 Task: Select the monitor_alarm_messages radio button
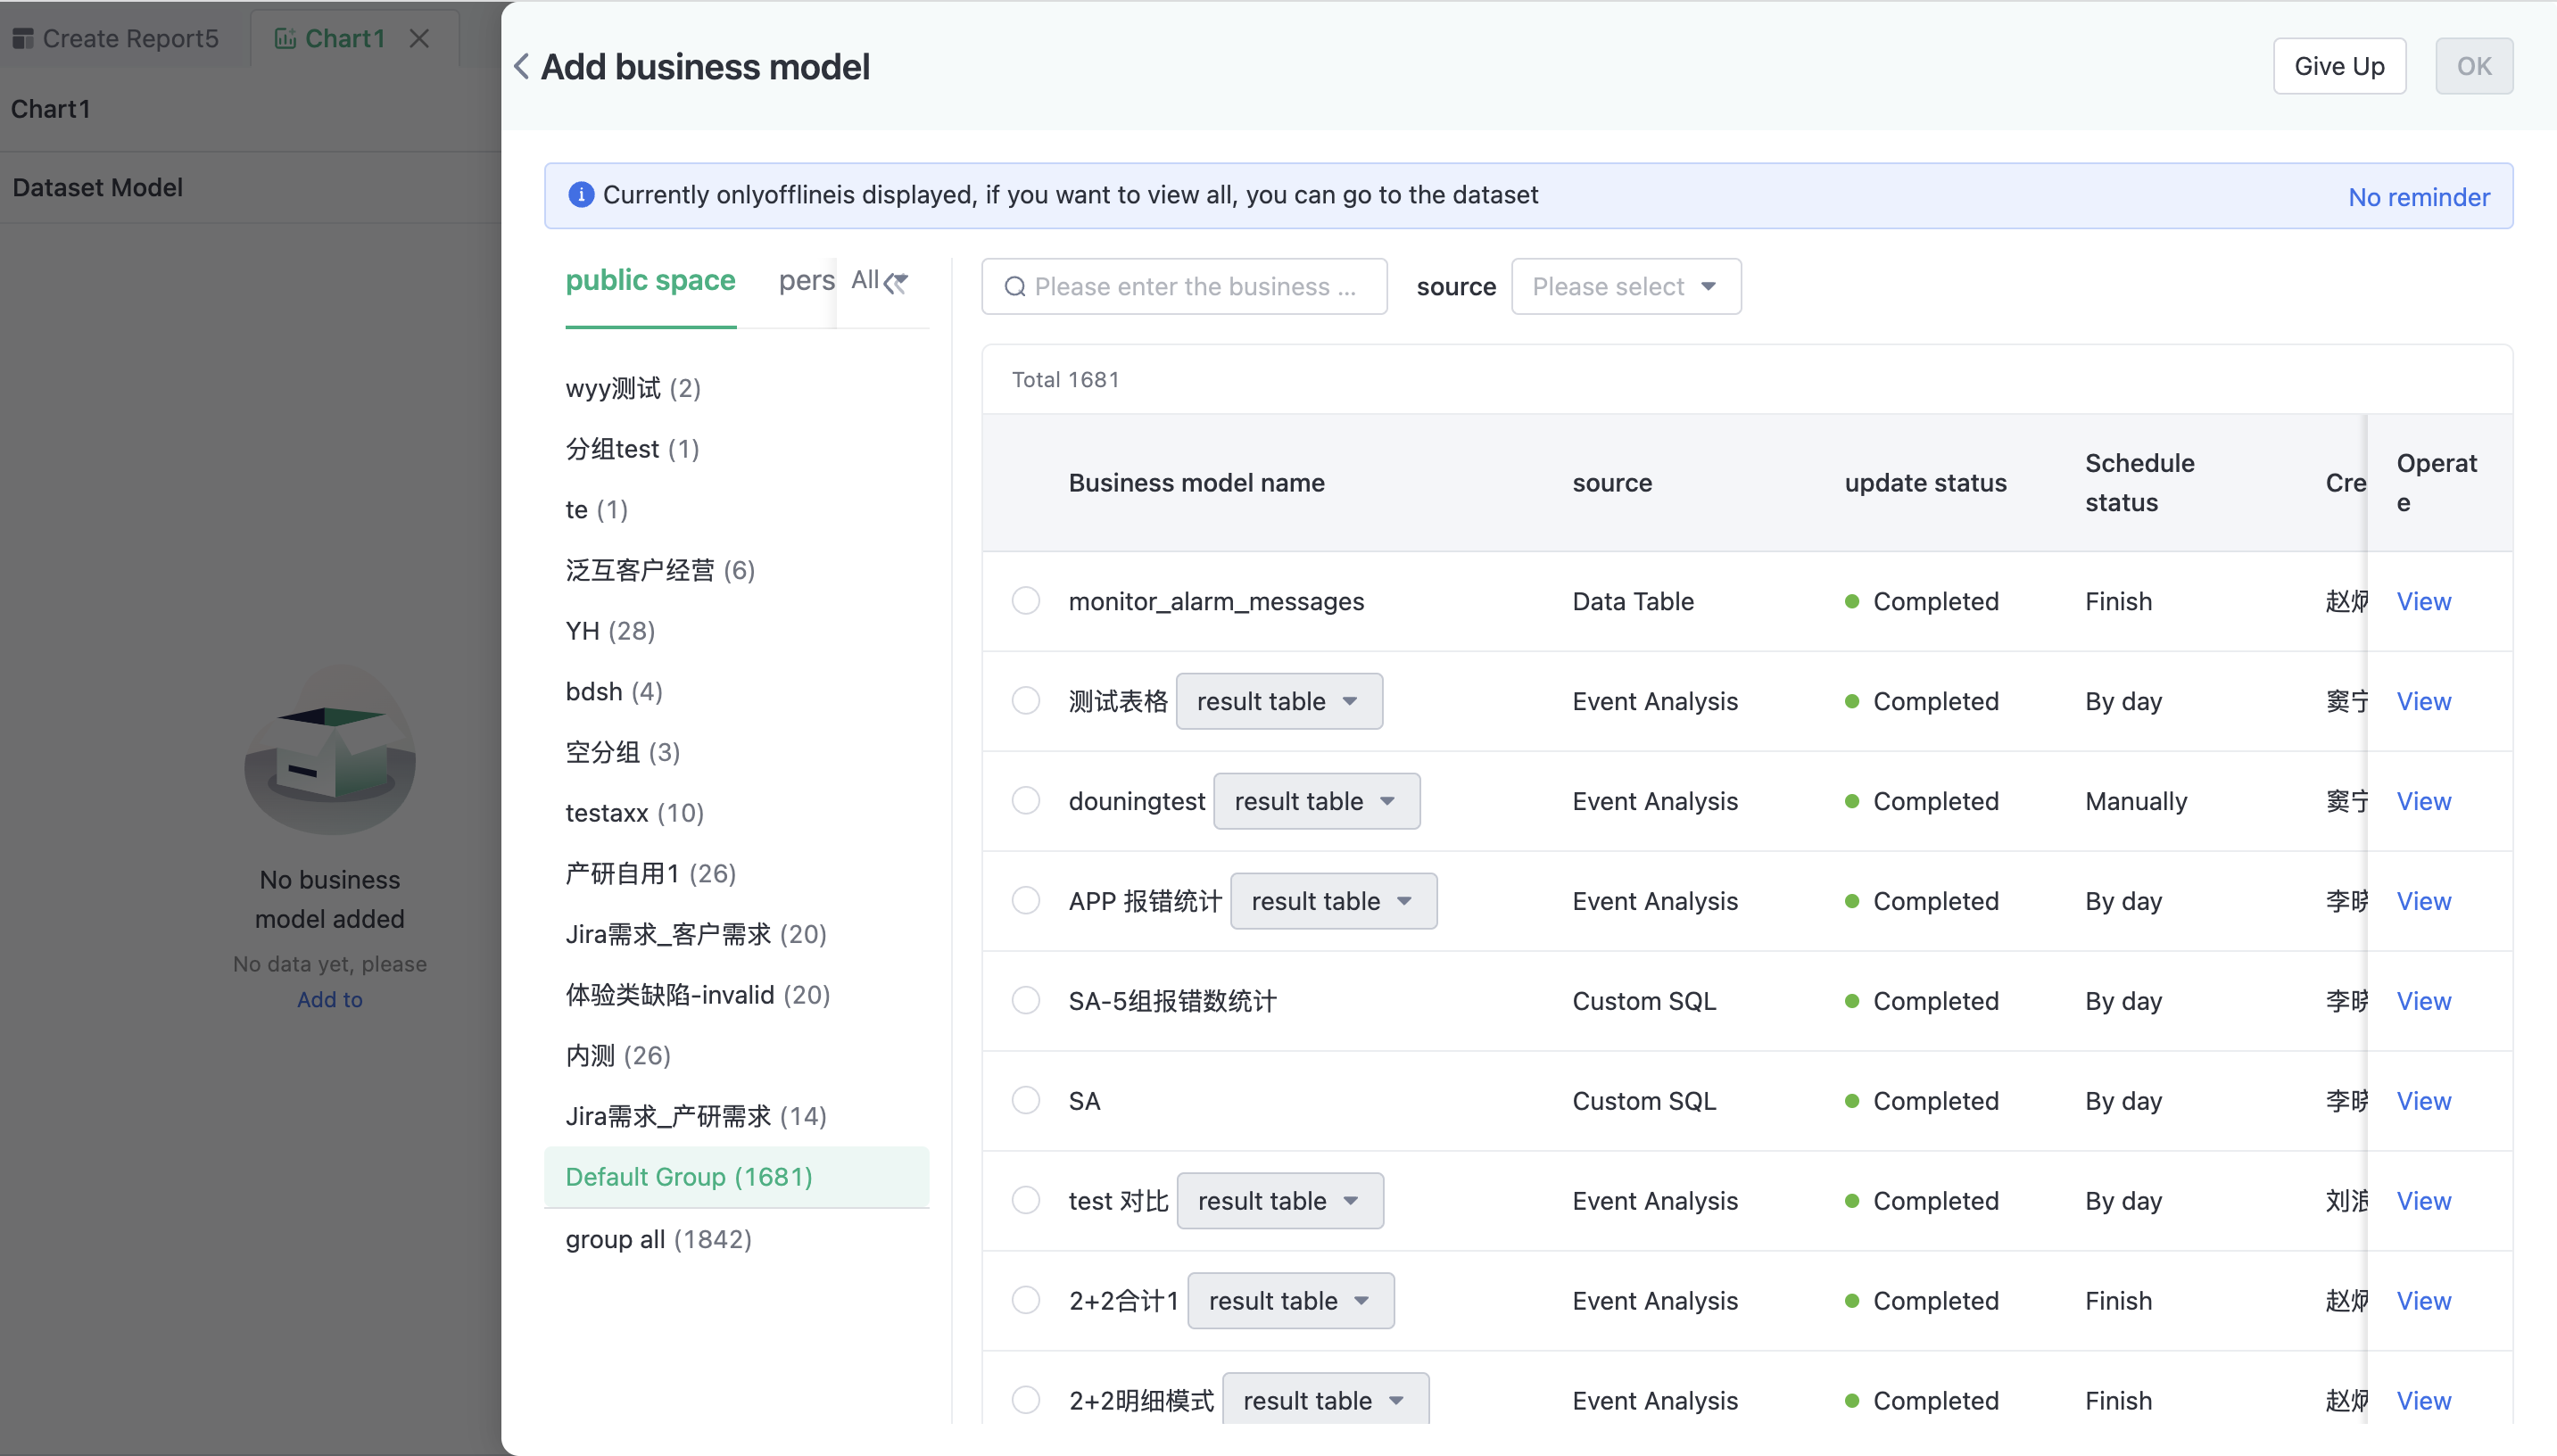[x=1025, y=600]
